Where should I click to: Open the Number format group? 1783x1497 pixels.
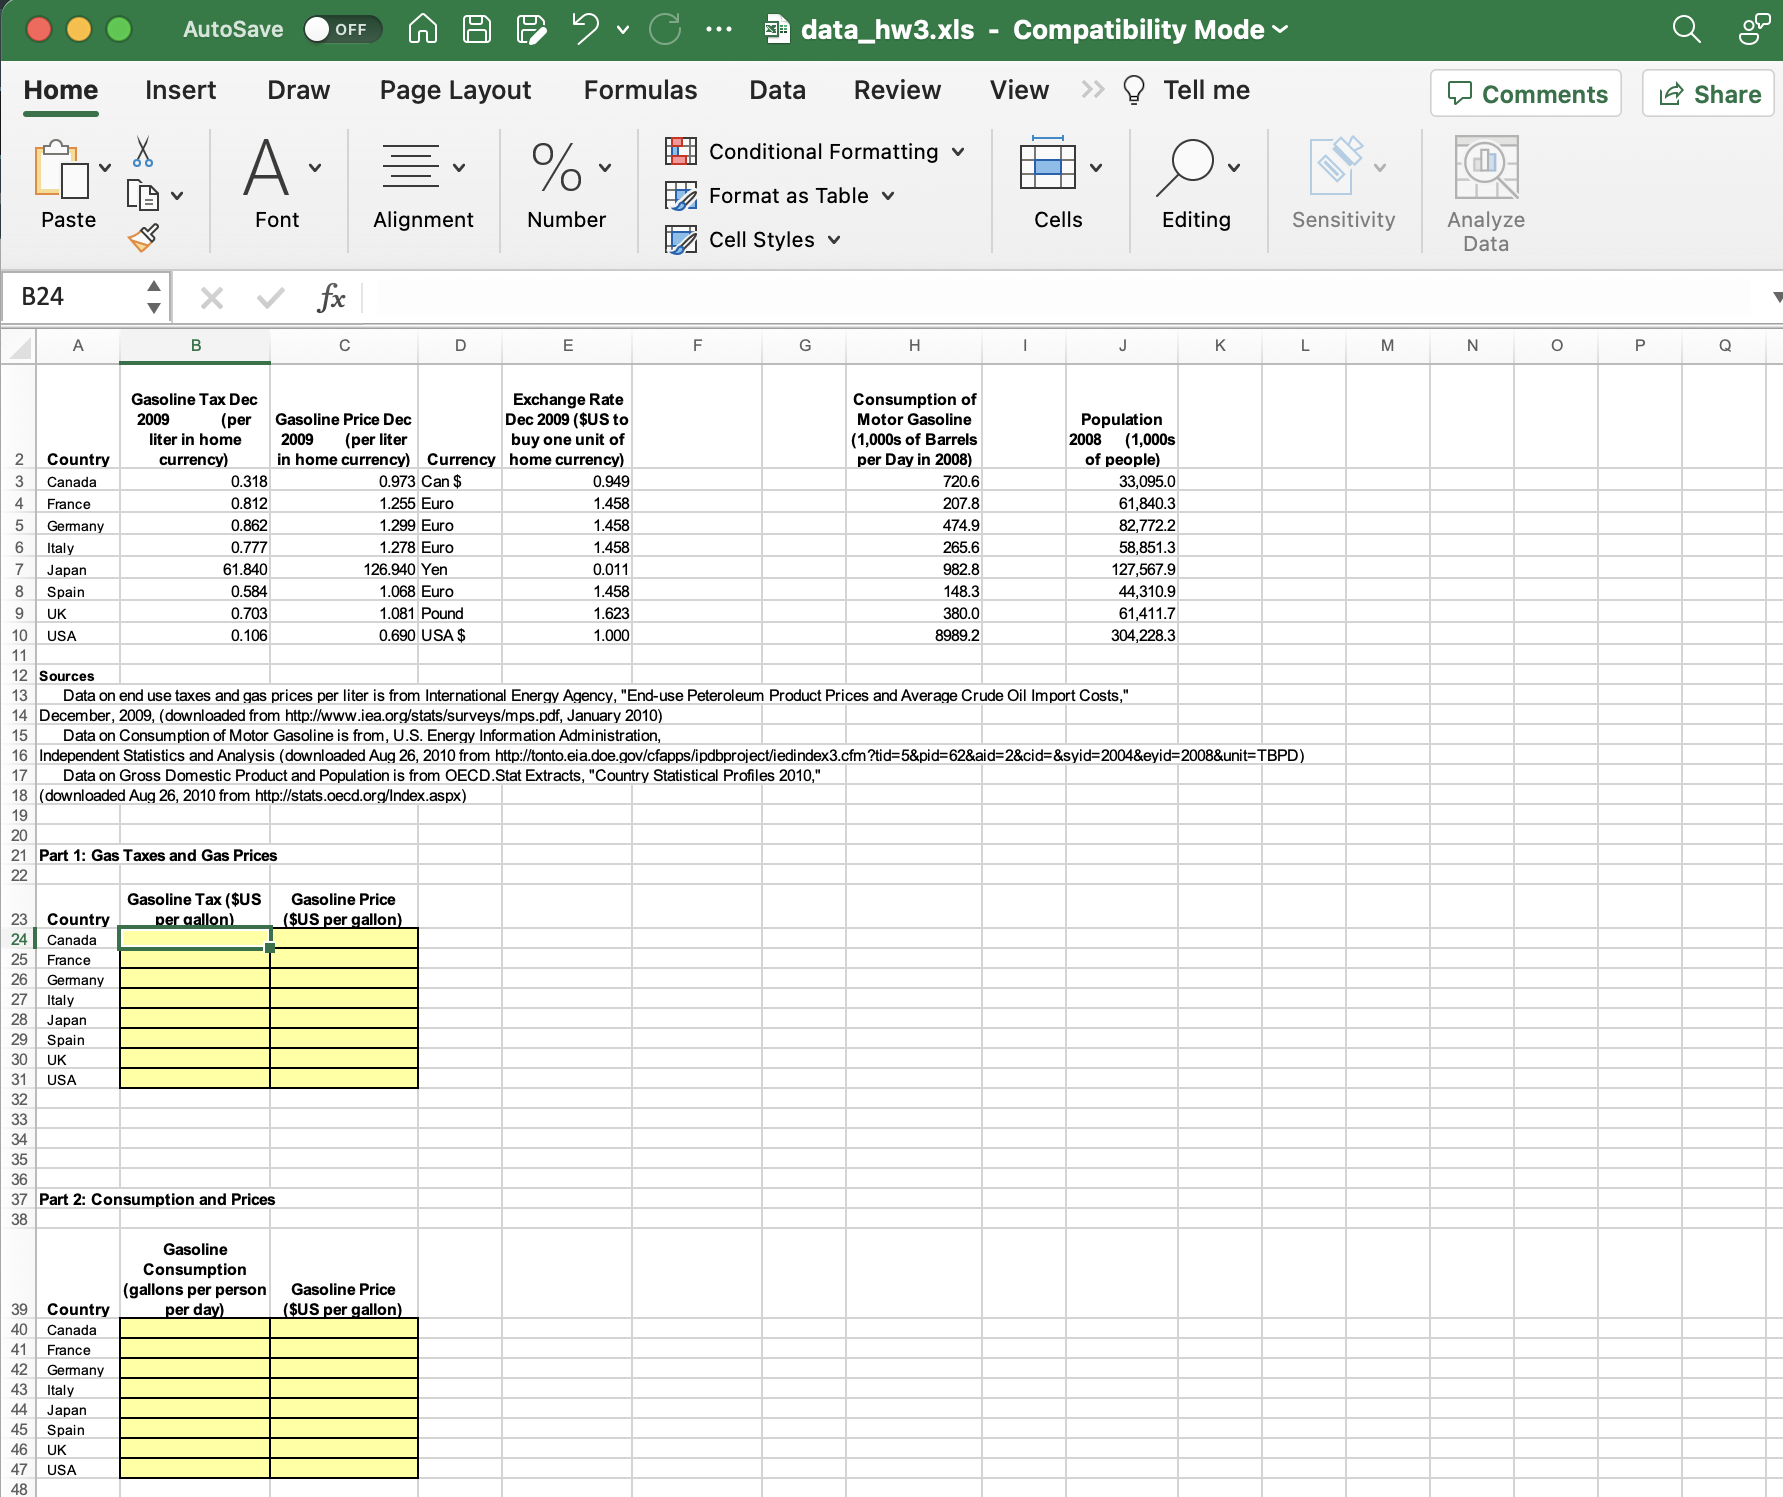pyautogui.click(x=567, y=185)
